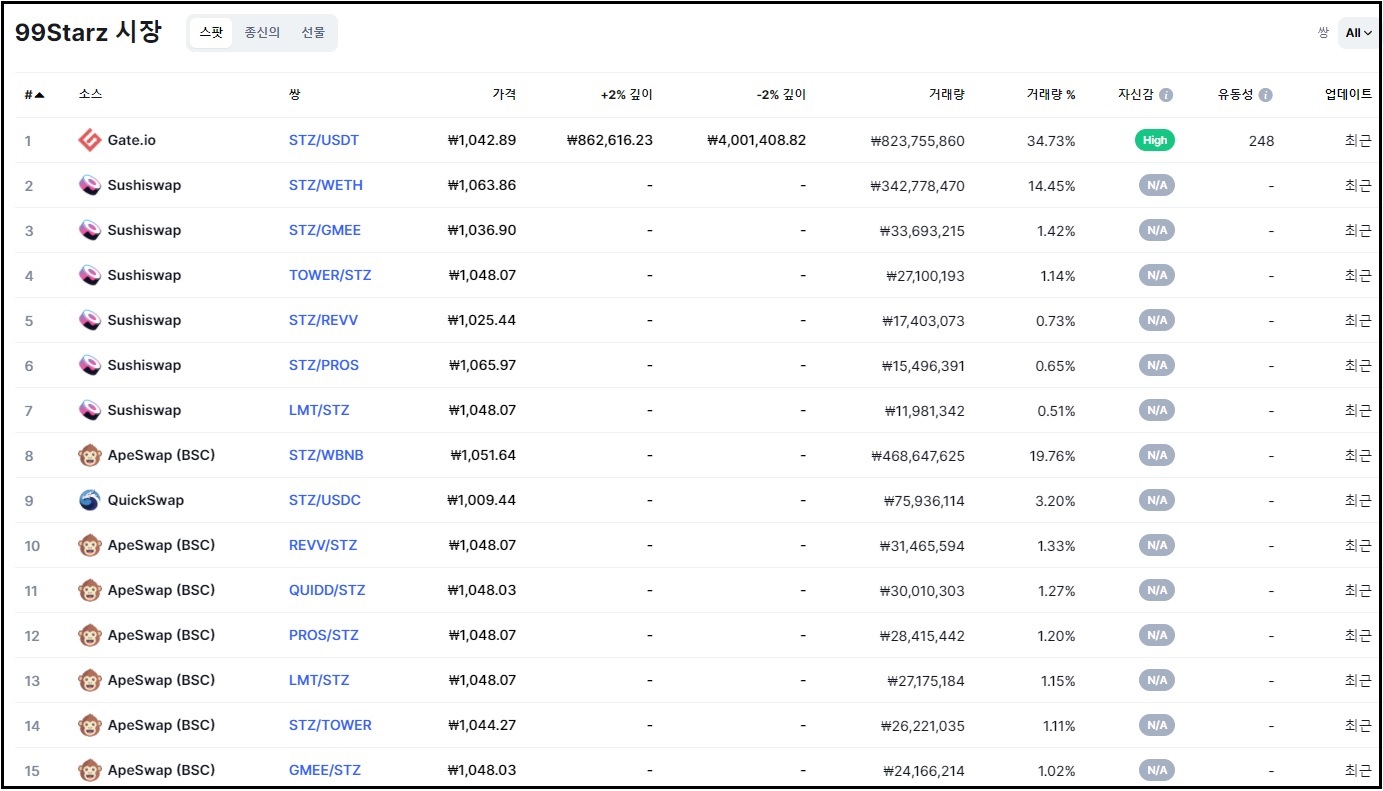Click N/A badge in QUIDD/STZ row
The image size is (1383, 791).
pos(1157,590)
